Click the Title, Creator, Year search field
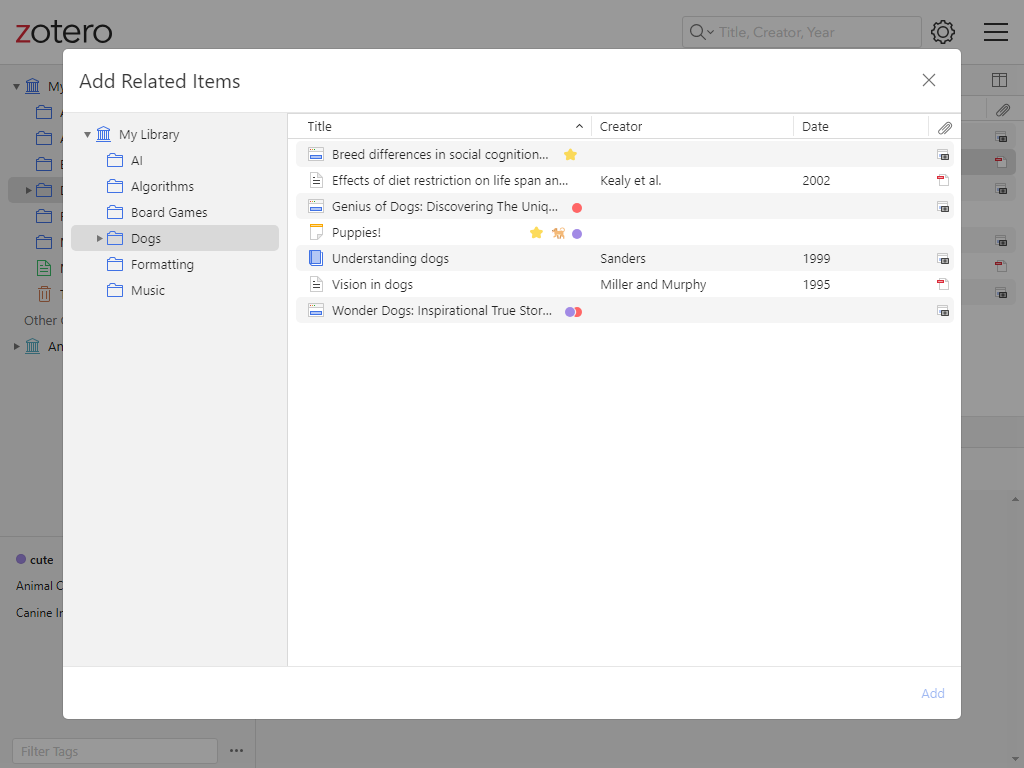The height and width of the screenshot is (768, 1024). coord(815,33)
